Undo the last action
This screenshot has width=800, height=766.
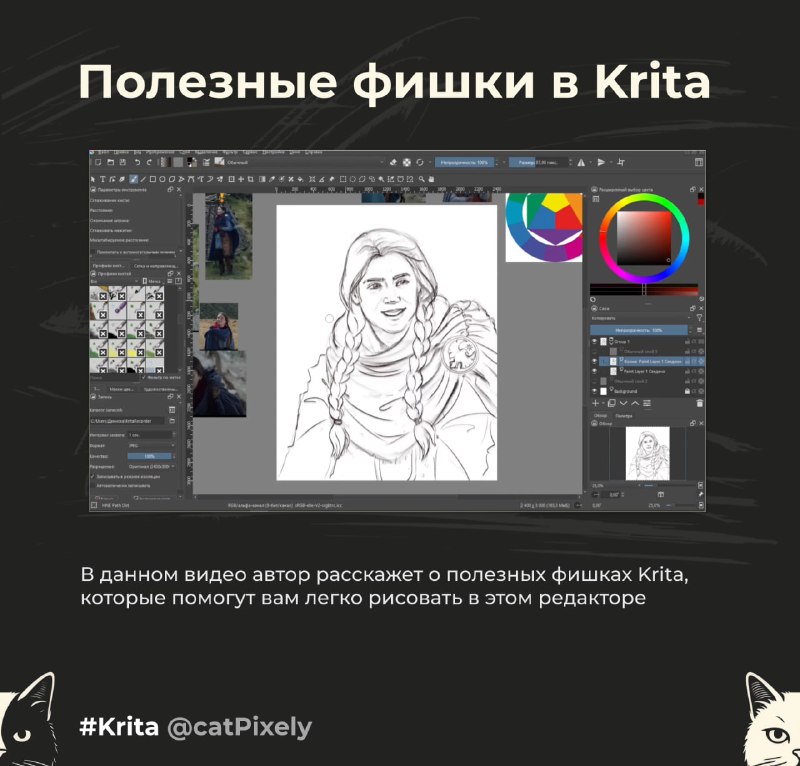pyautogui.click(x=137, y=162)
